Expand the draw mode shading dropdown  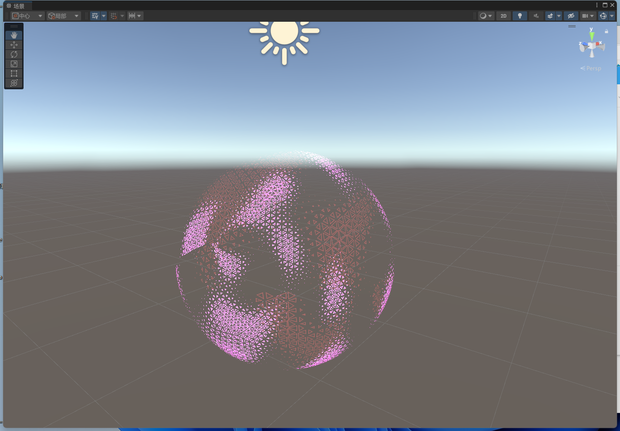pos(486,16)
